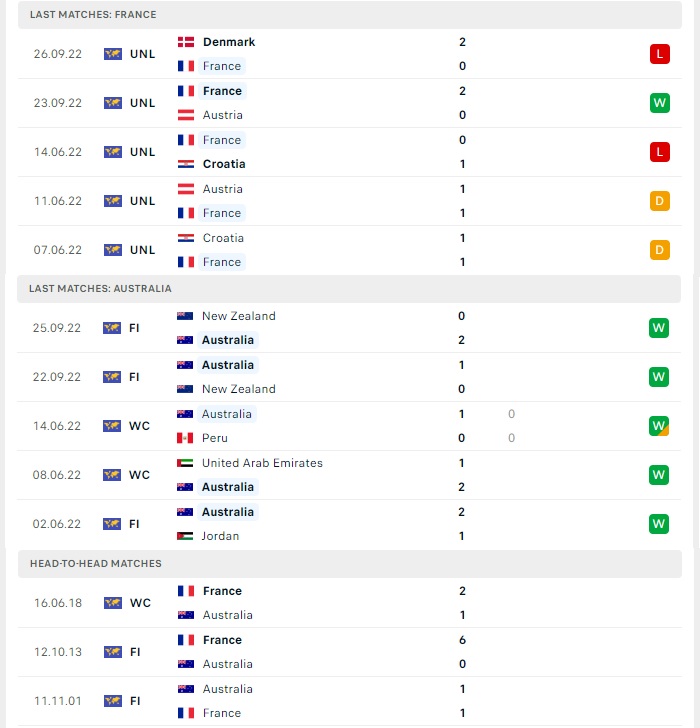Open the Last Matches: Australia section header
700x728 pixels.
click(349, 289)
